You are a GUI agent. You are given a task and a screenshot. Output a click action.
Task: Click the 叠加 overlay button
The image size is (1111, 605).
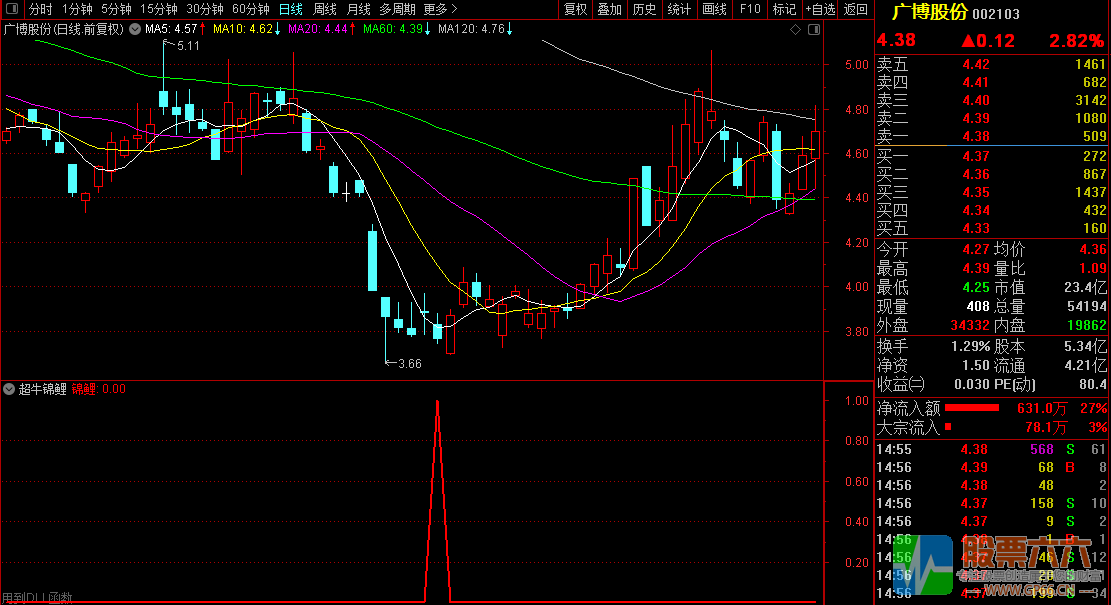click(609, 9)
